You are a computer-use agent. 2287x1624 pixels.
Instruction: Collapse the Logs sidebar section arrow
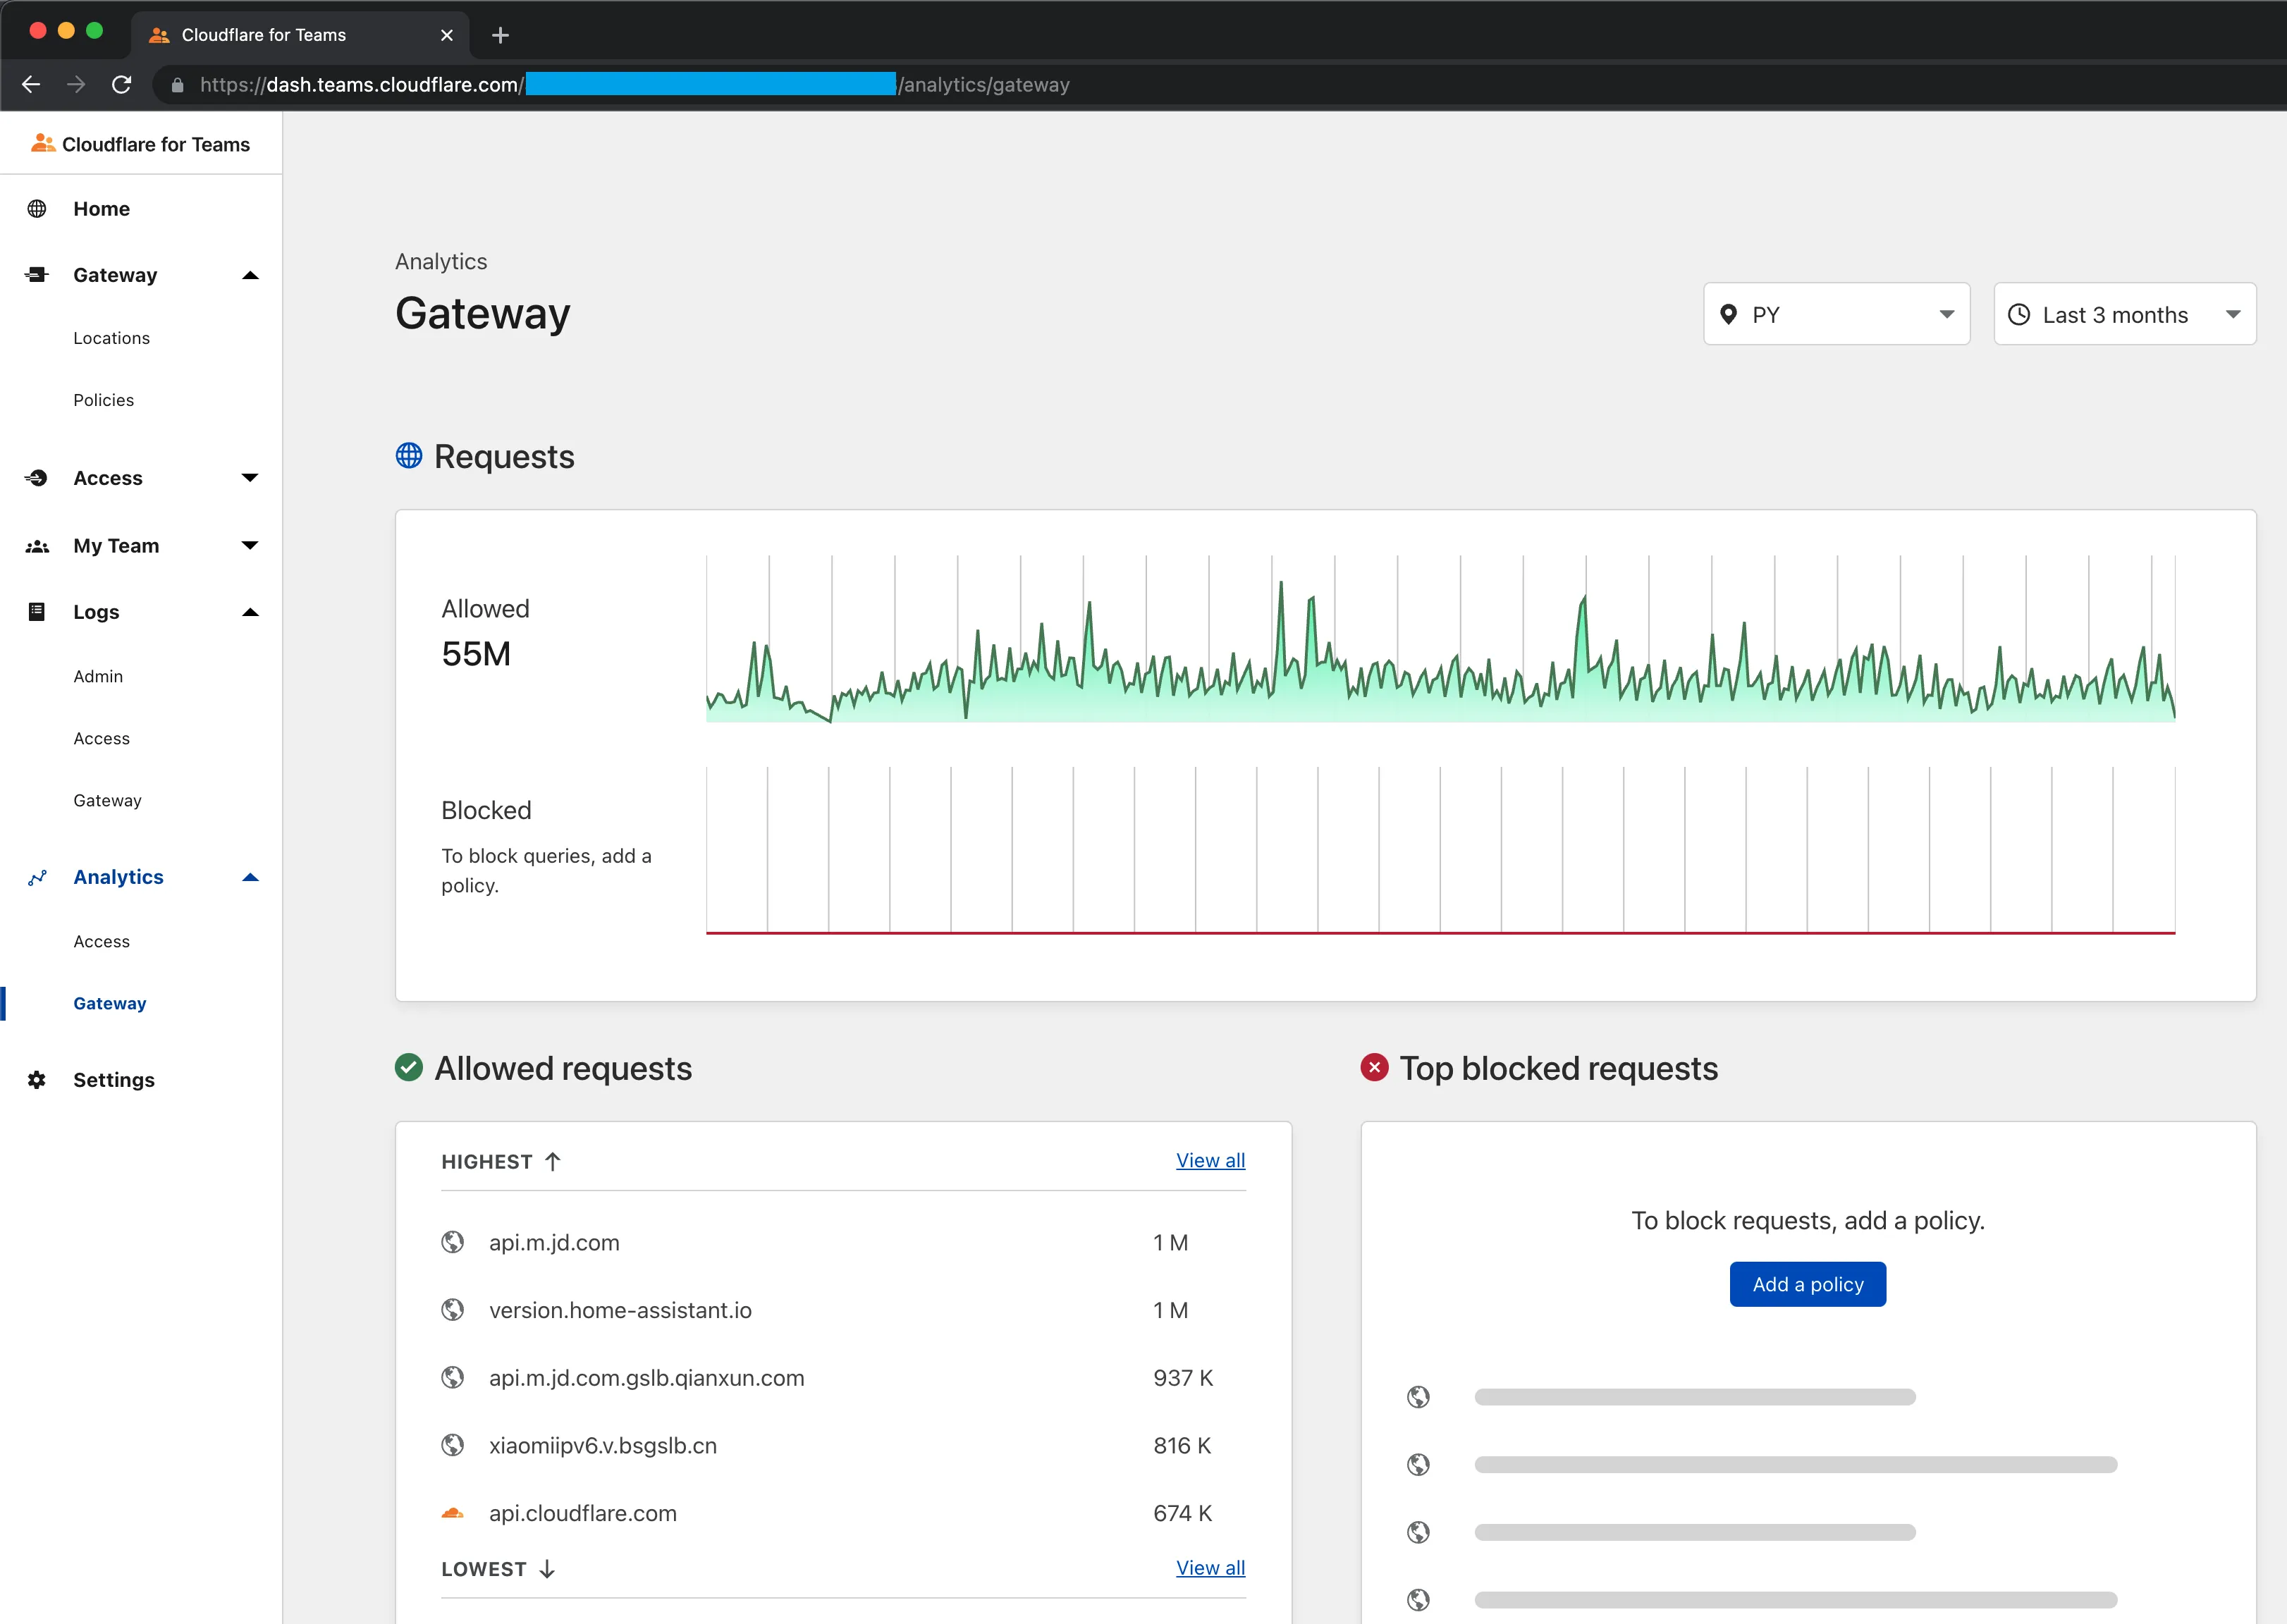250,612
